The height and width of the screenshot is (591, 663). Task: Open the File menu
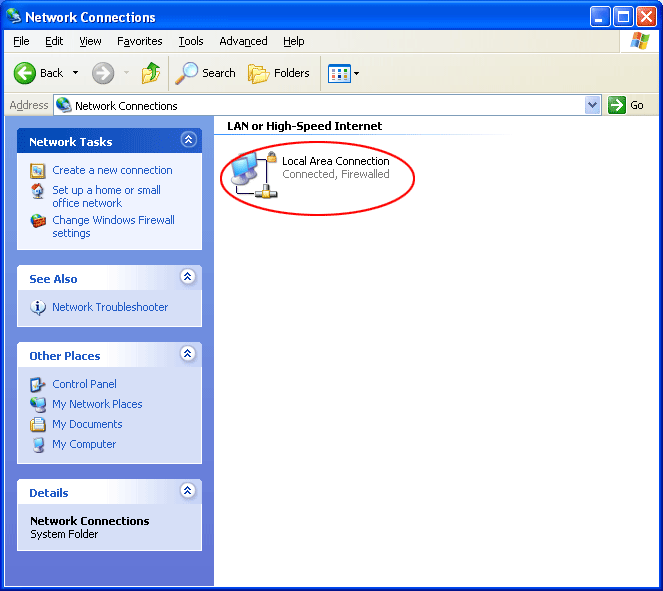(x=21, y=41)
